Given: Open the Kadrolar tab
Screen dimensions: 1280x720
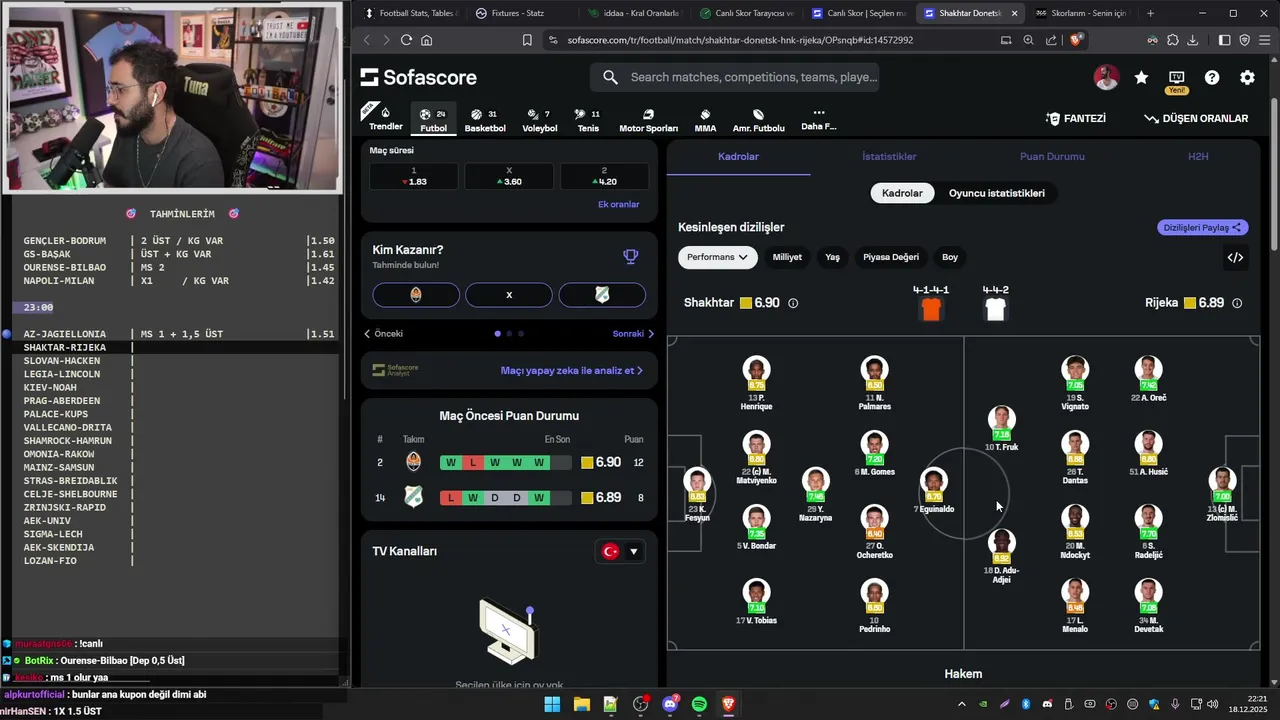Looking at the screenshot, I should click(x=738, y=157).
